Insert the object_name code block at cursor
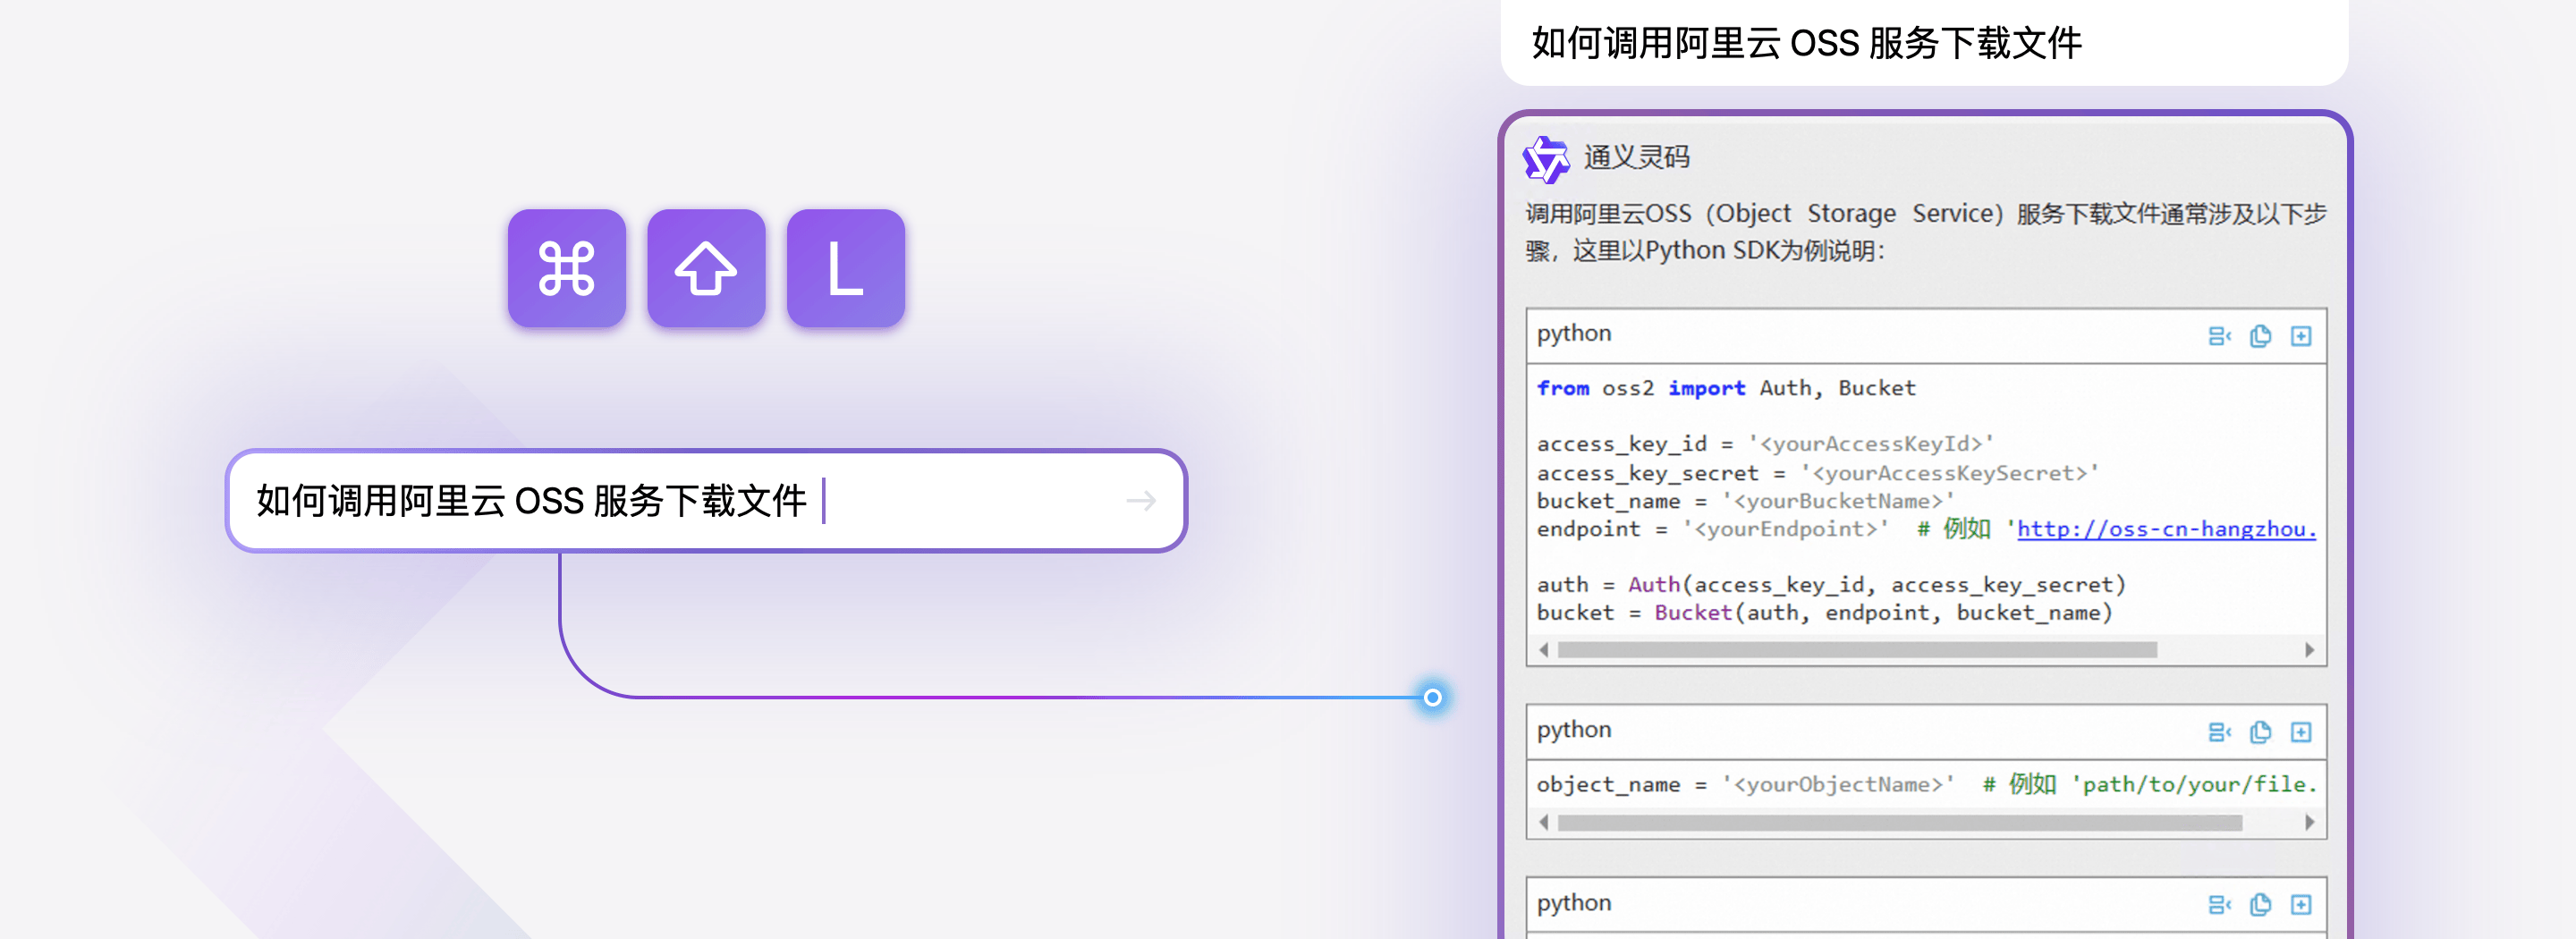The height and width of the screenshot is (939, 2576). pos(2219,732)
